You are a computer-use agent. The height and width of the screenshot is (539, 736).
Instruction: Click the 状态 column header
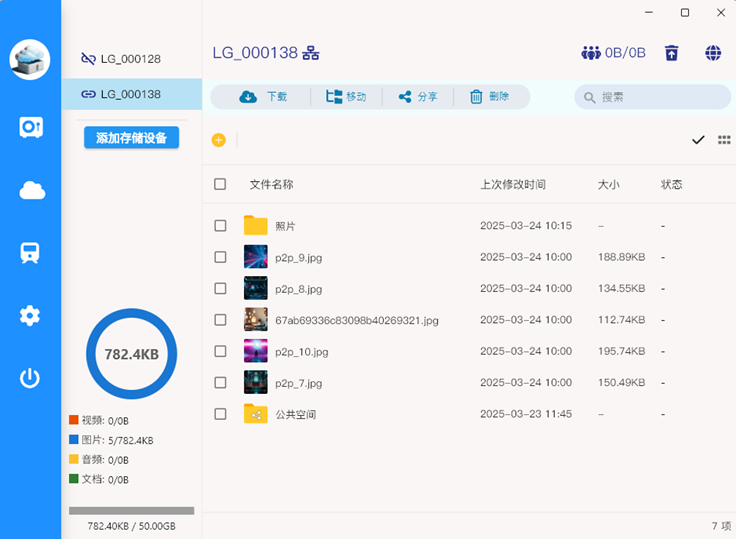point(672,185)
